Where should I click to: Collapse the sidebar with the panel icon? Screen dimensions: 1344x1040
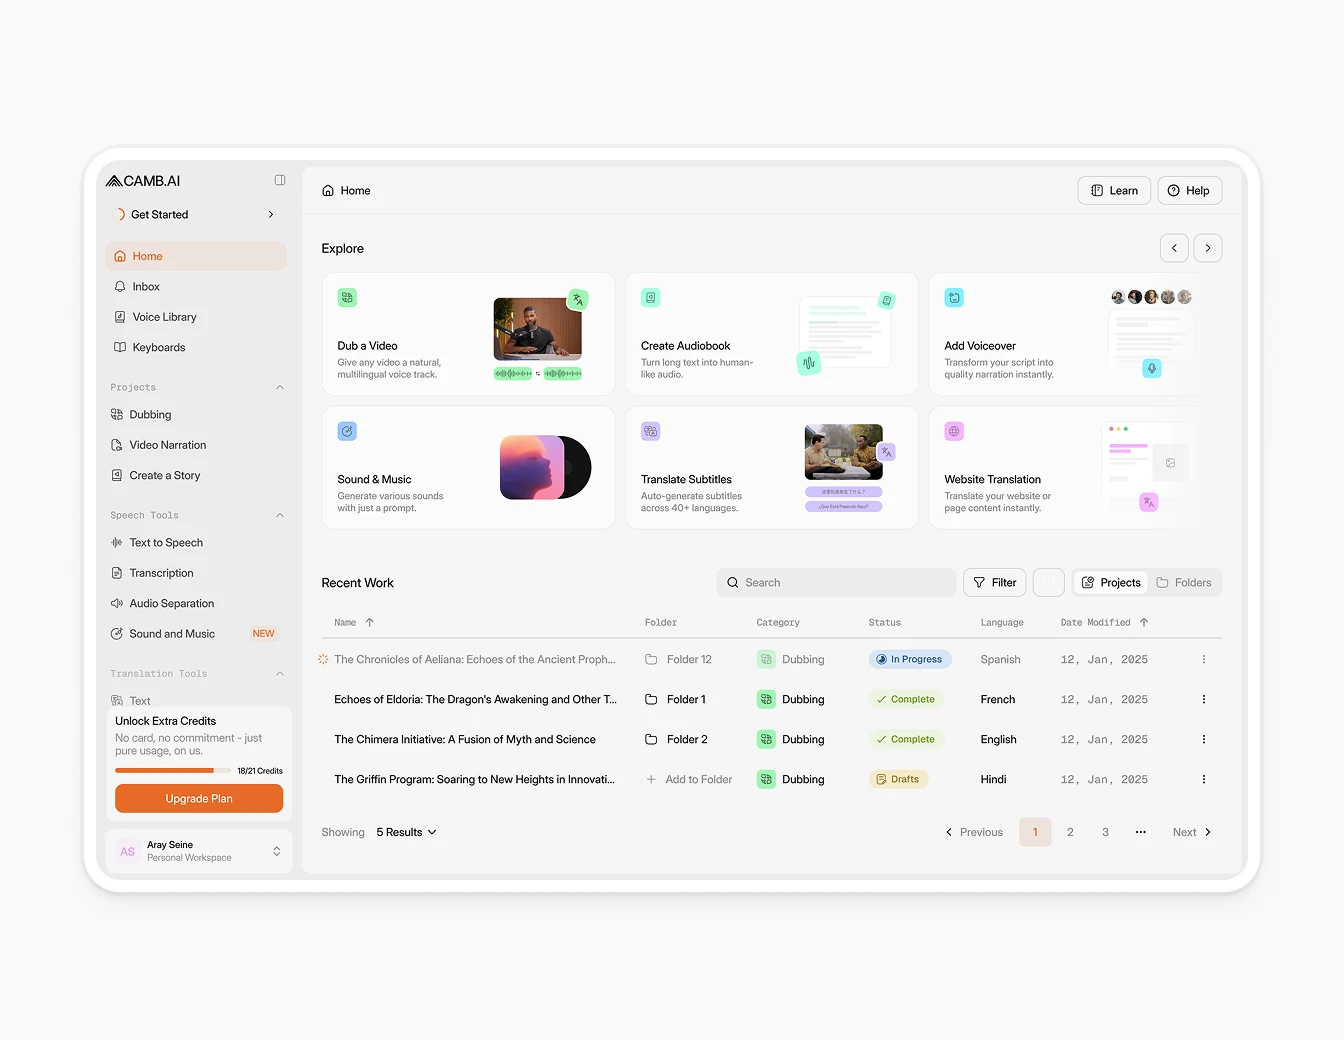click(x=280, y=180)
